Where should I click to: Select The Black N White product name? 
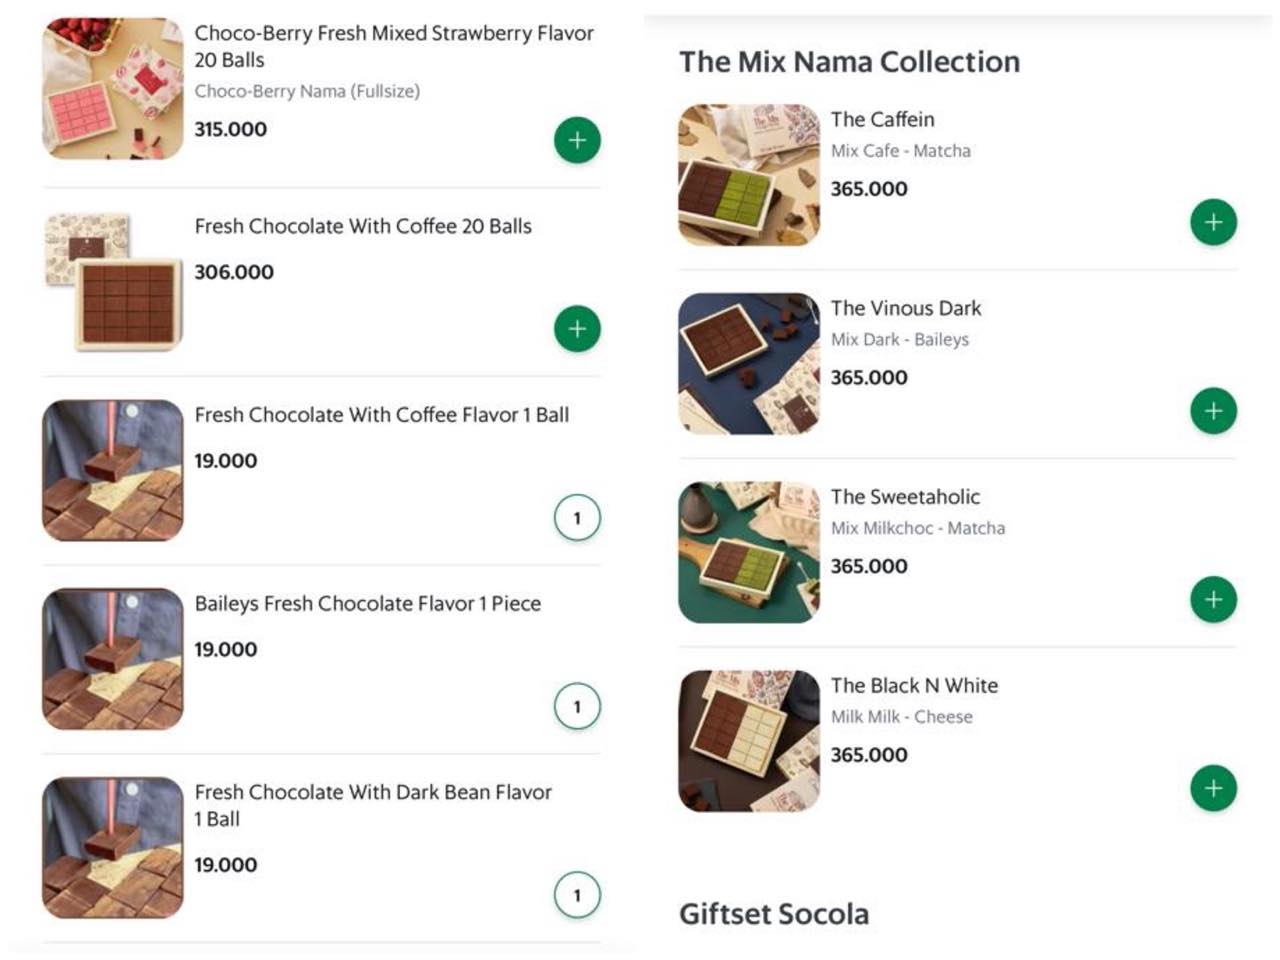(914, 686)
